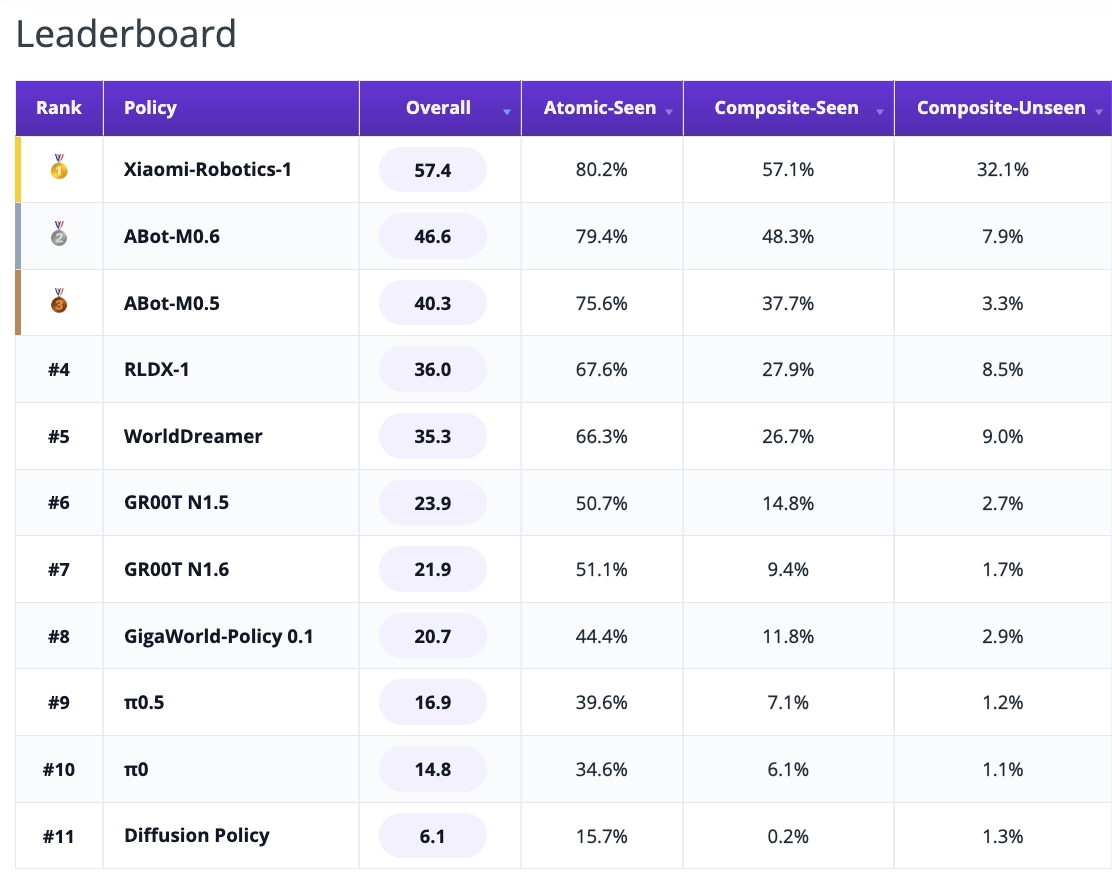Sort by Composite-Unseen using arrow icon
The image size is (1112, 879).
1099,112
